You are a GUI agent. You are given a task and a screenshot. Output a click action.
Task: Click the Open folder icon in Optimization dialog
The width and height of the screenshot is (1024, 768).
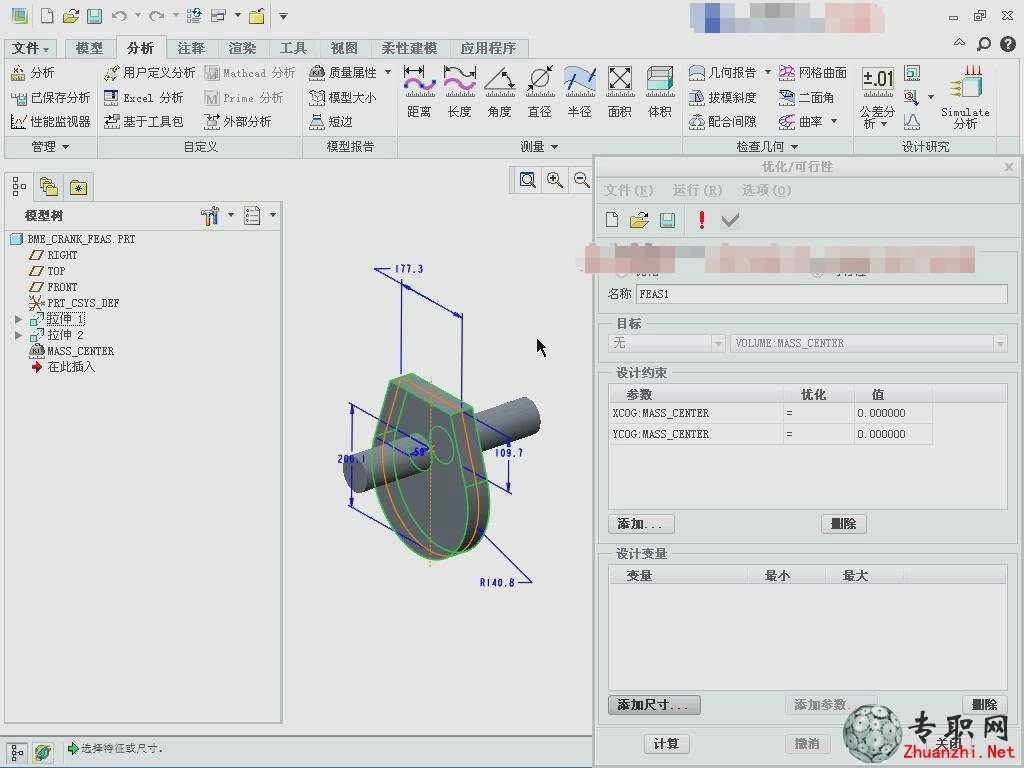[639, 220]
